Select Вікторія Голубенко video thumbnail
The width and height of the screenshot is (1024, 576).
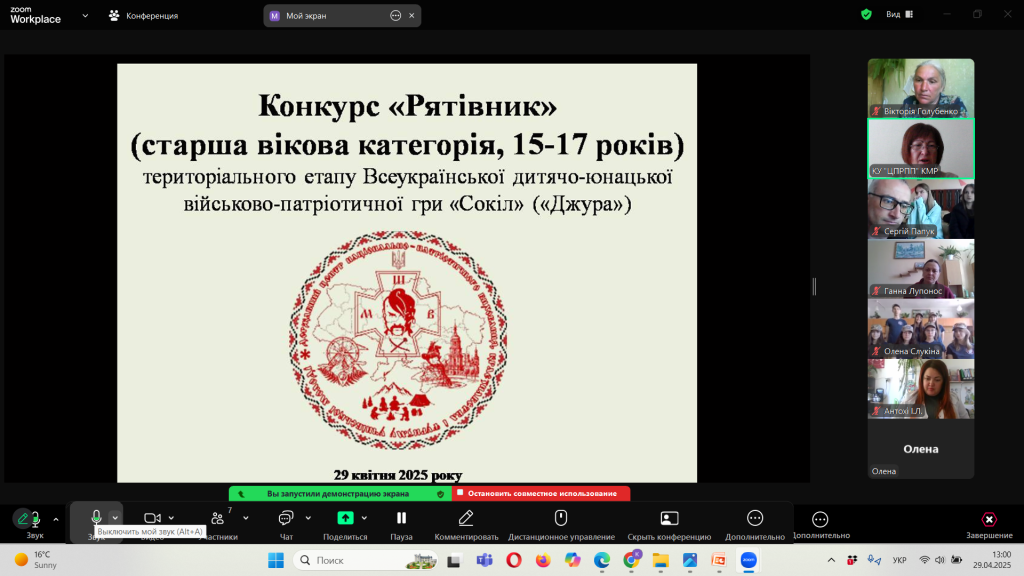click(x=921, y=88)
